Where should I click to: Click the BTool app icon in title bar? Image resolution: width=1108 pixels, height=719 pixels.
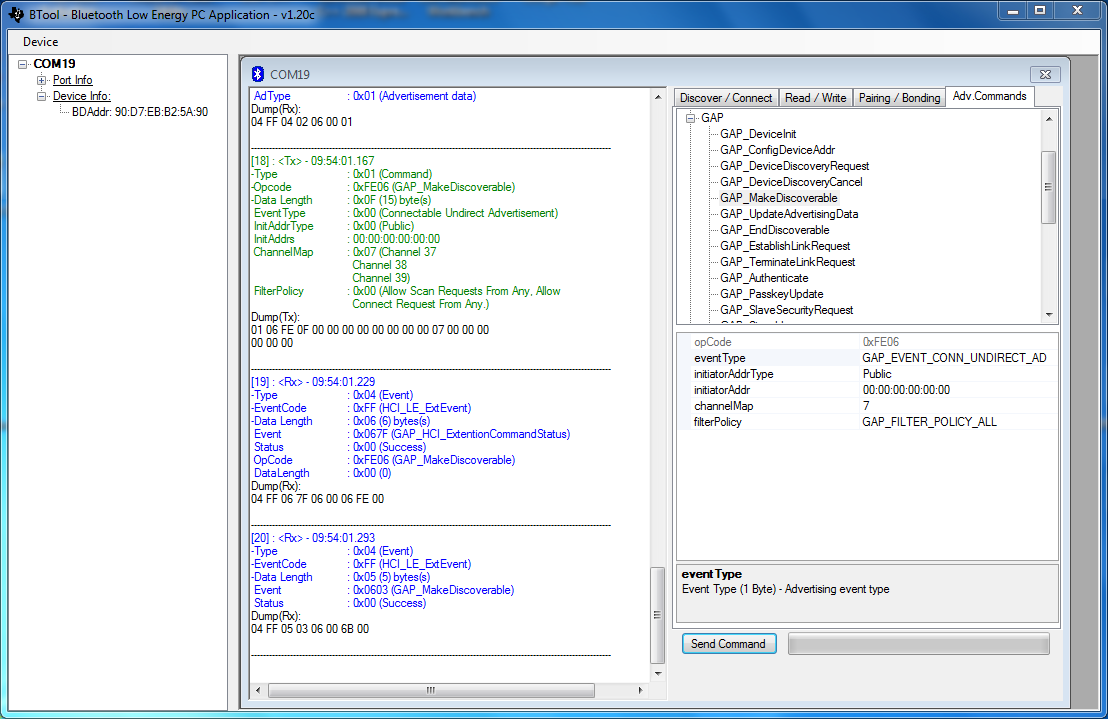[x=16, y=13]
